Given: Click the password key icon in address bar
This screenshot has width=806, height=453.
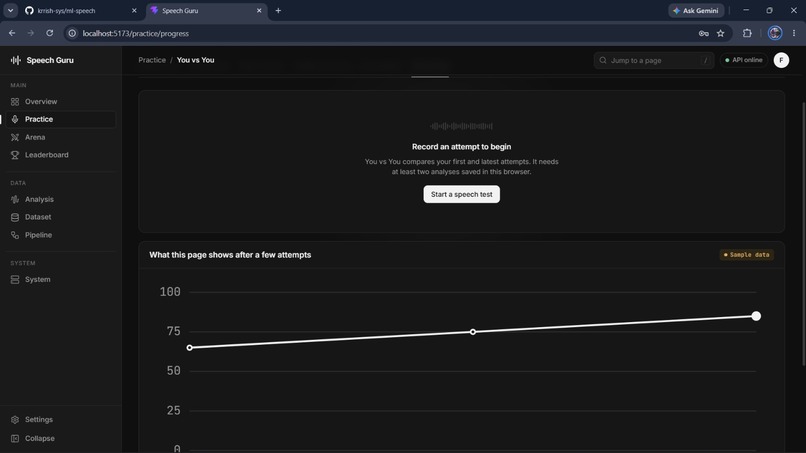Looking at the screenshot, I should pos(703,33).
